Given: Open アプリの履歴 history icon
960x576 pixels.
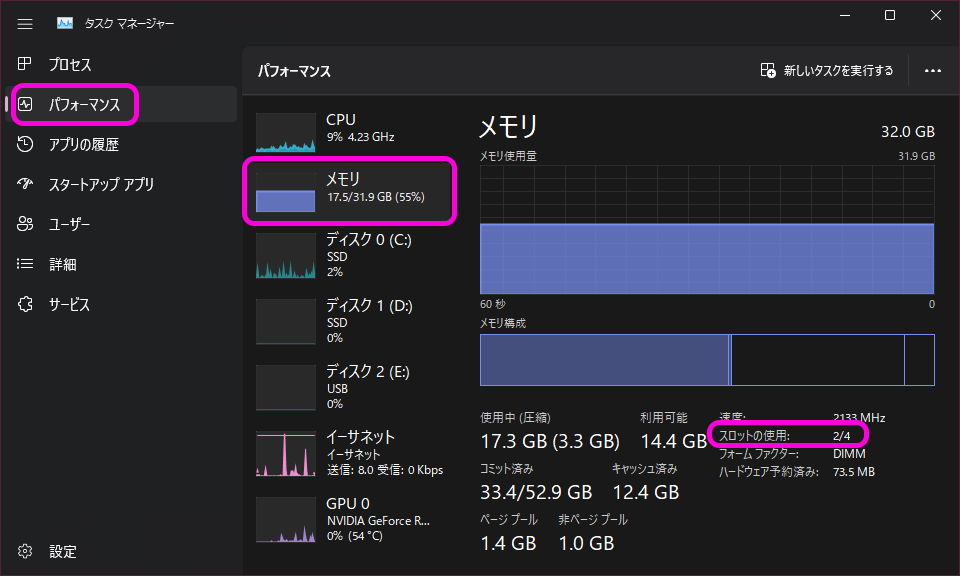Looking at the screenshot, I should (x=26, y=144).
